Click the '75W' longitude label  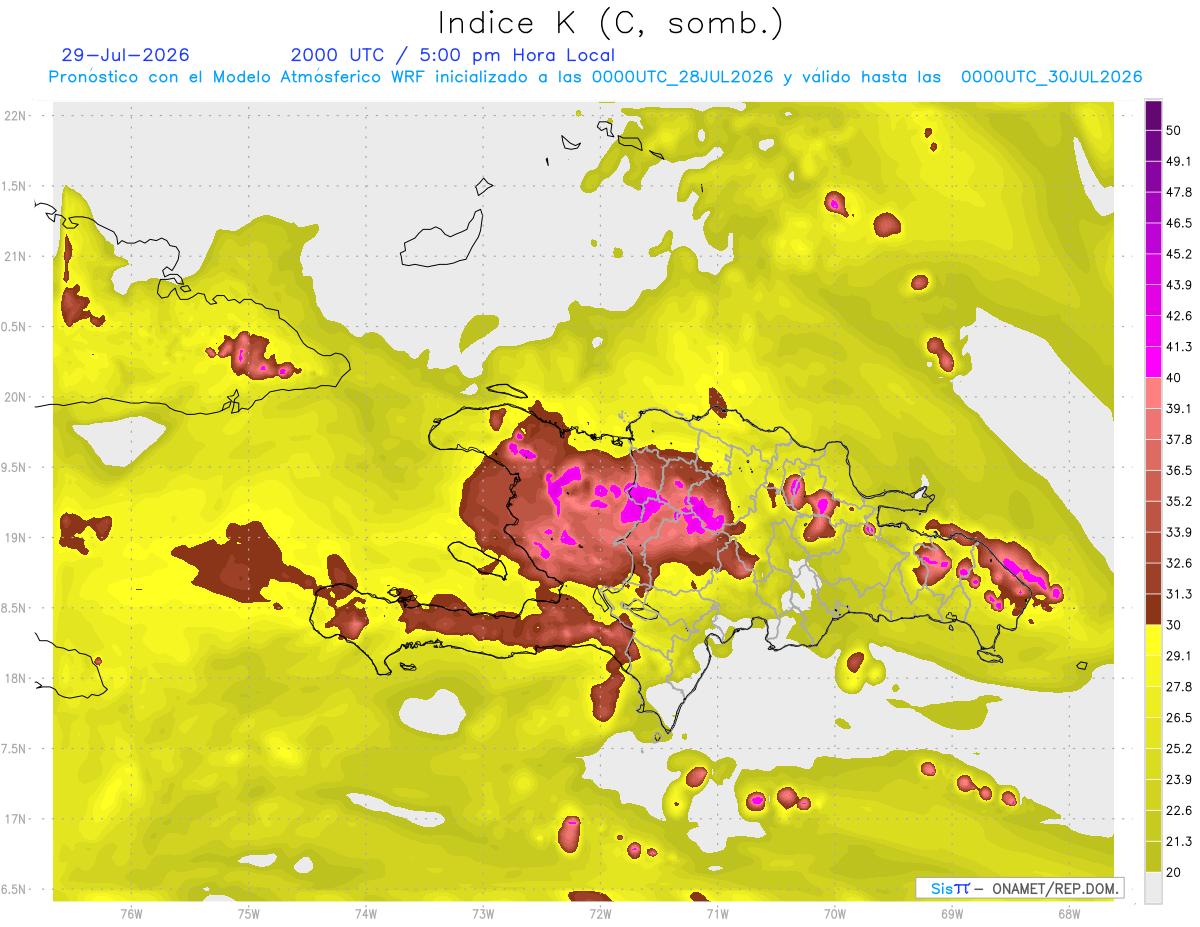tap(249, 912)
